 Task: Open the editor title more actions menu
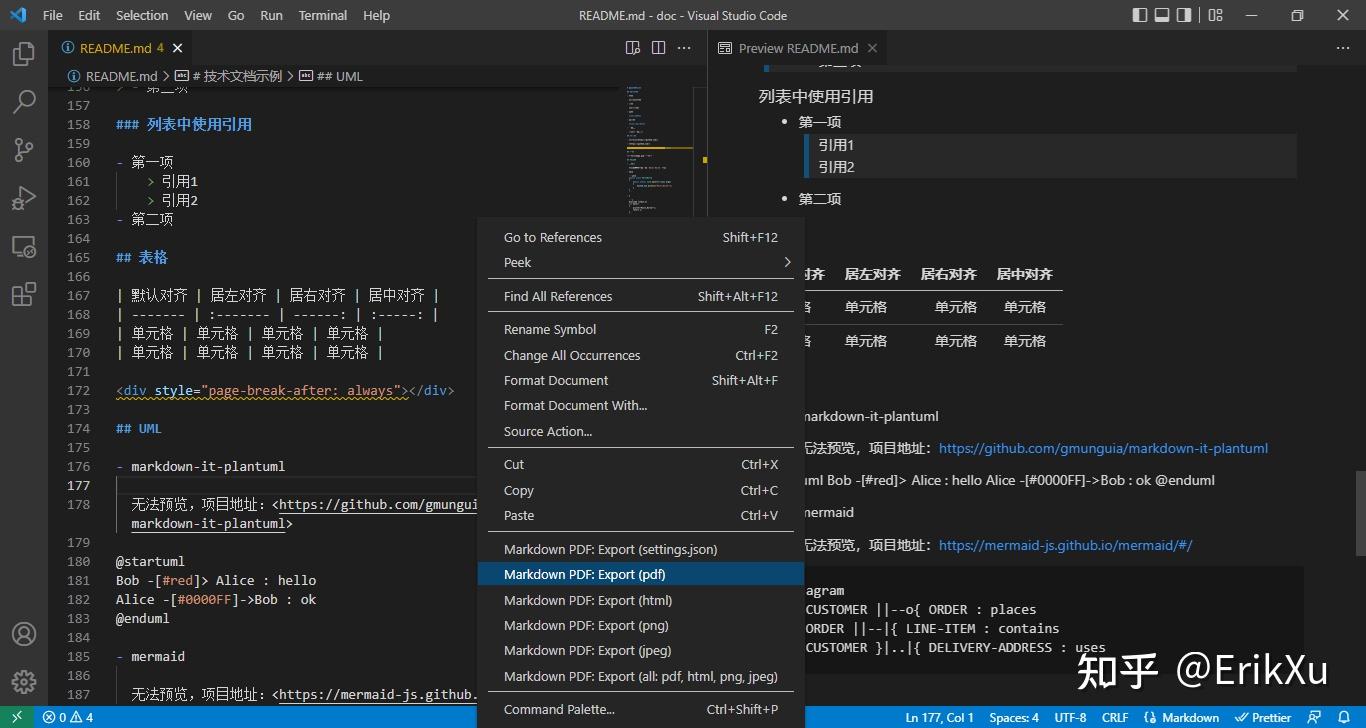pyautogui.click(x=684, y=47)
